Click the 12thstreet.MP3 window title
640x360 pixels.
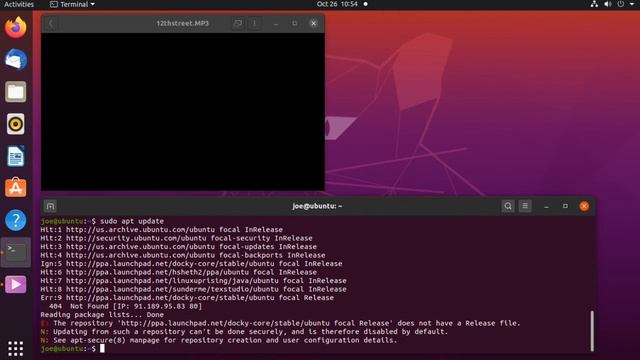coord(182,23)
